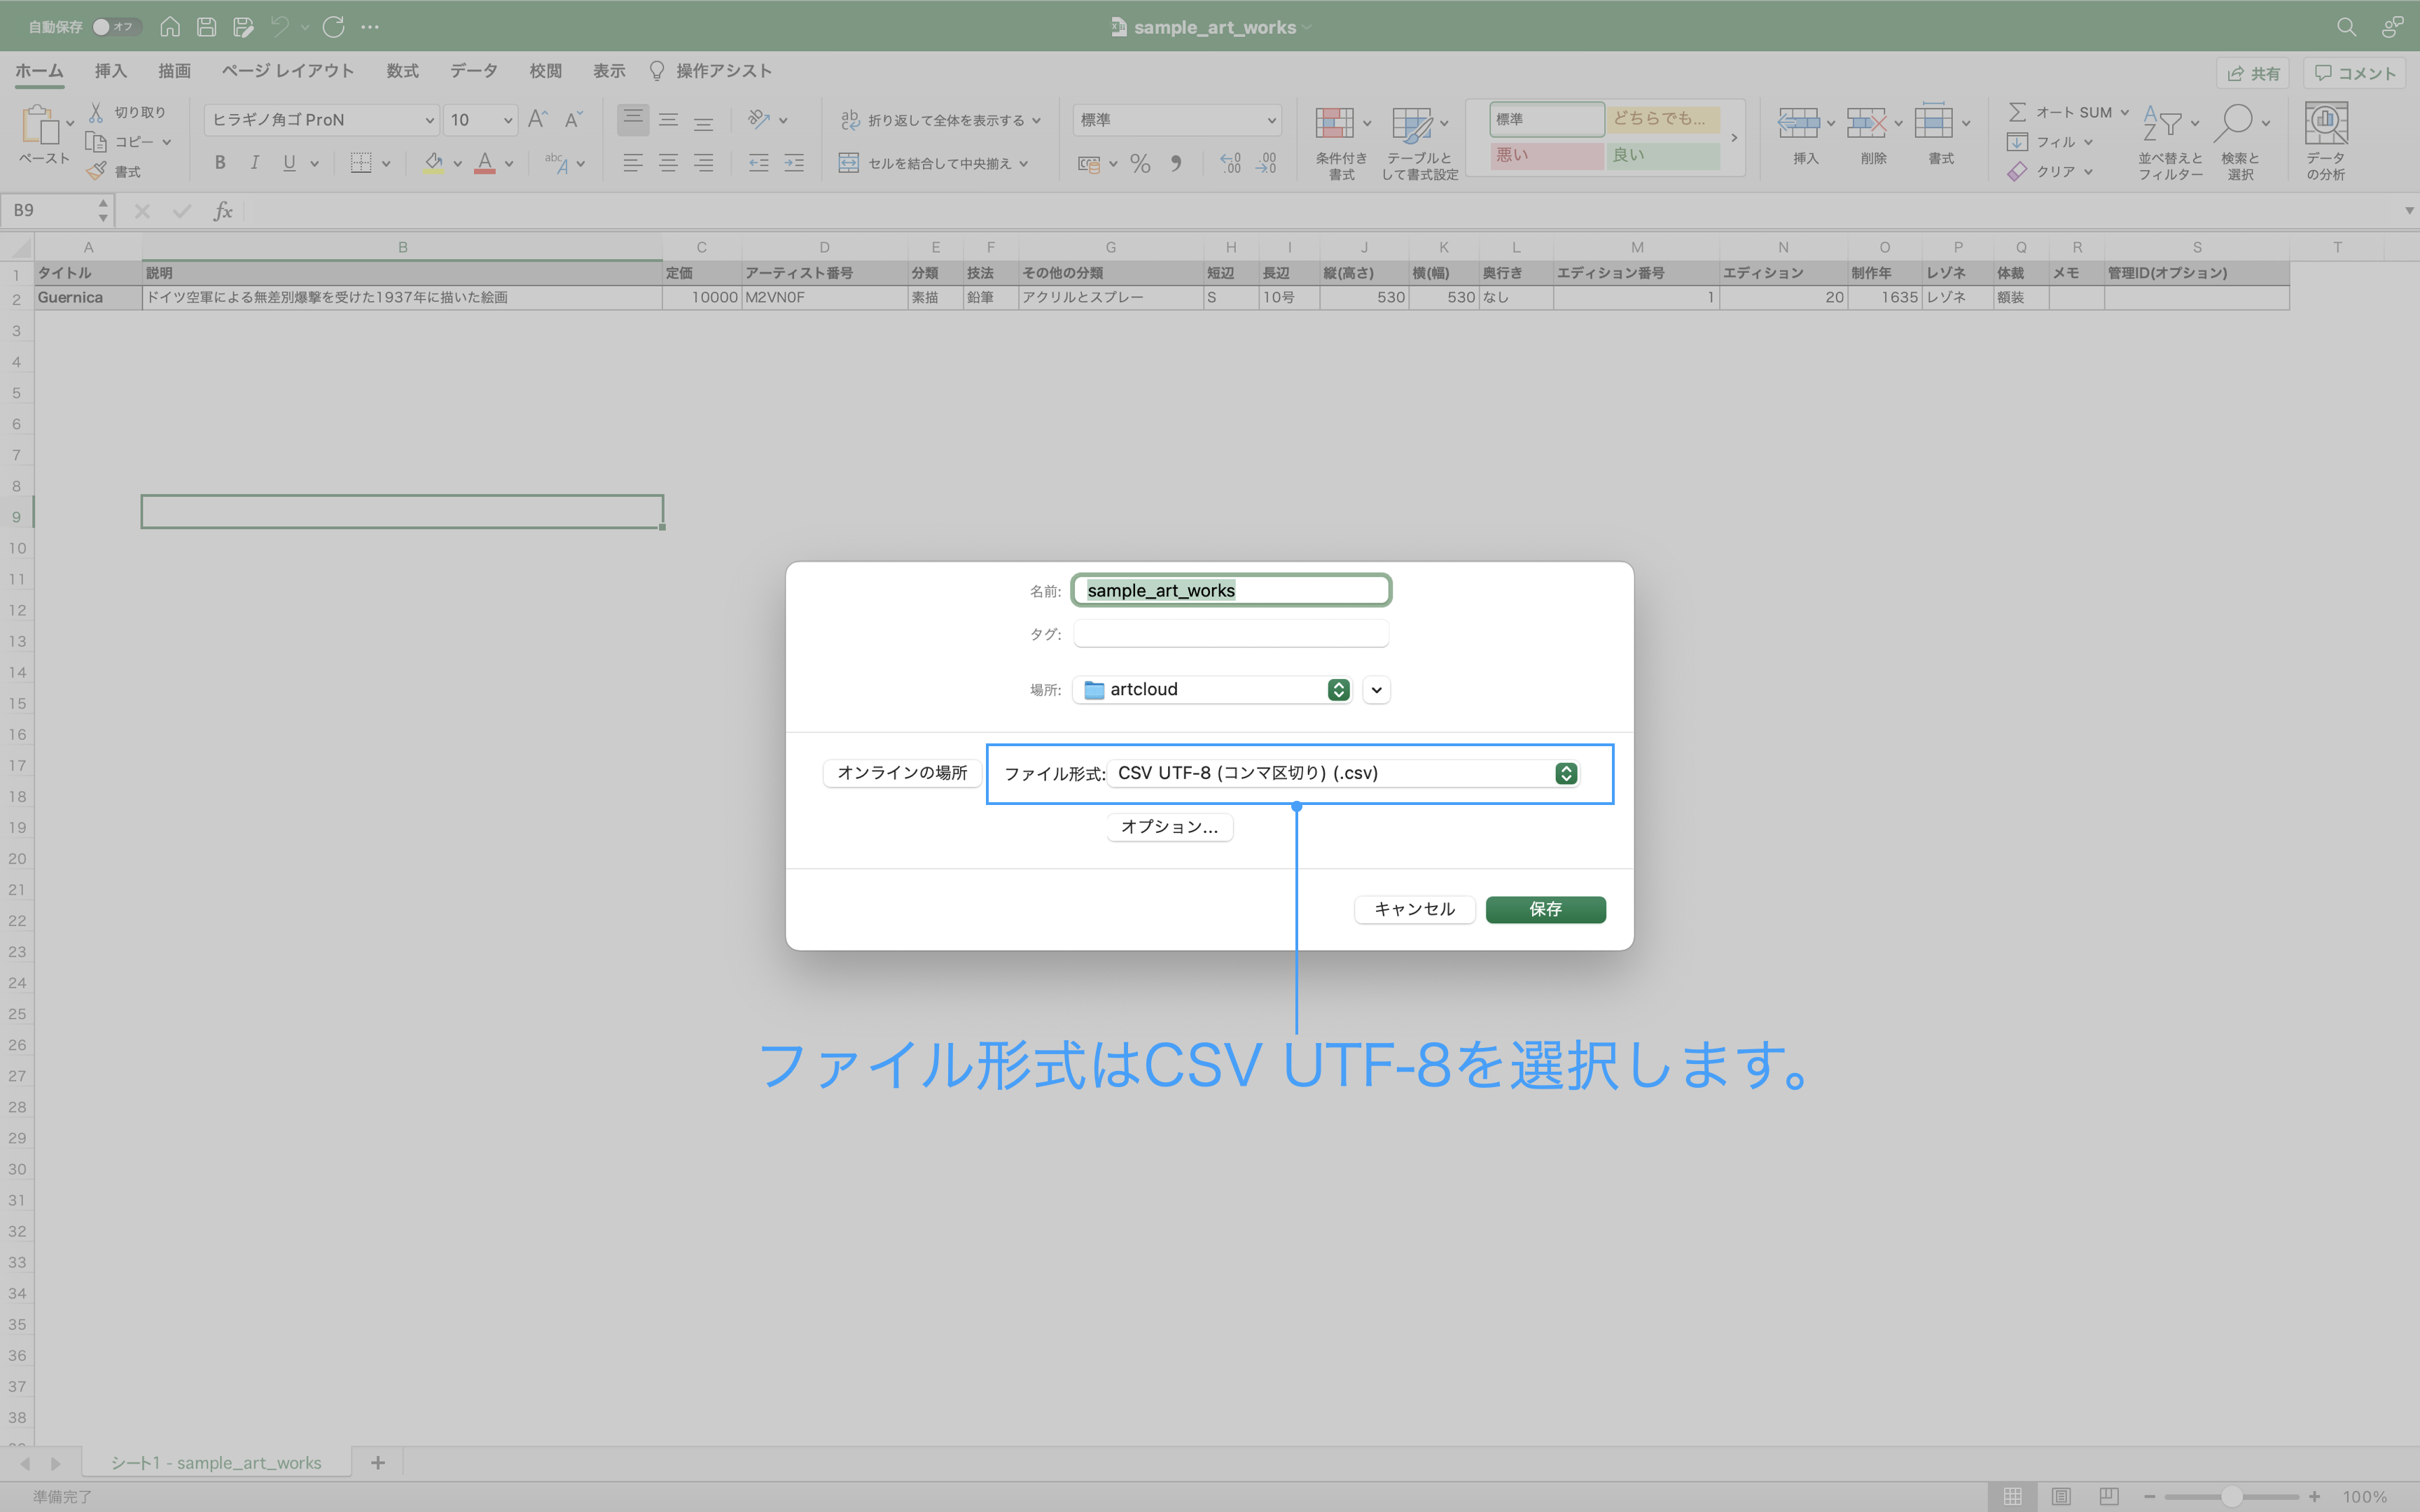Toggle italic formatting
Screen dimensions: 2420x1512
pos(254,162)
